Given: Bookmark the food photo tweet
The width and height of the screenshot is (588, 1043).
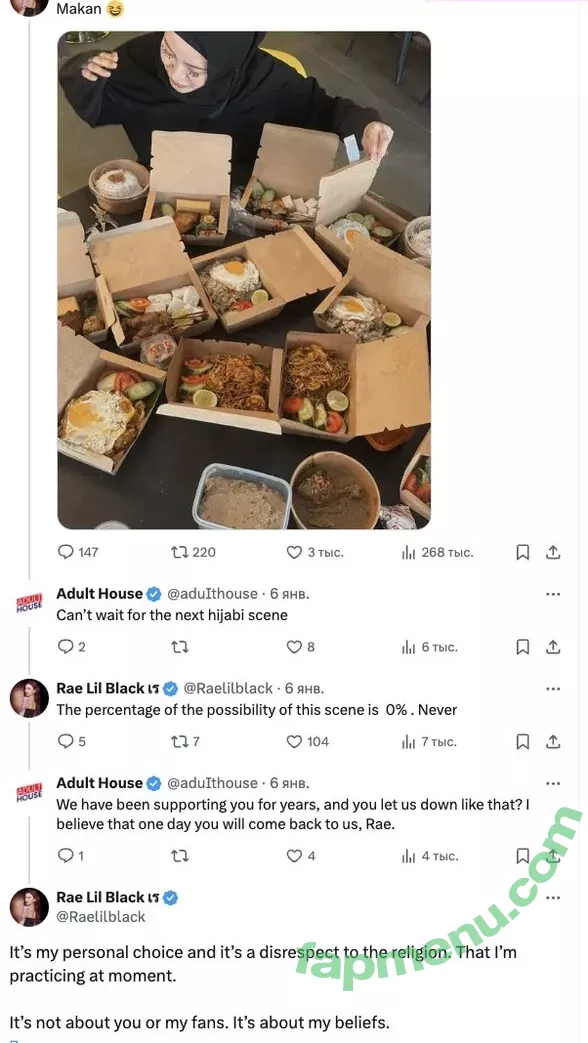Looking at the screenshot, I should coord(523,552).
